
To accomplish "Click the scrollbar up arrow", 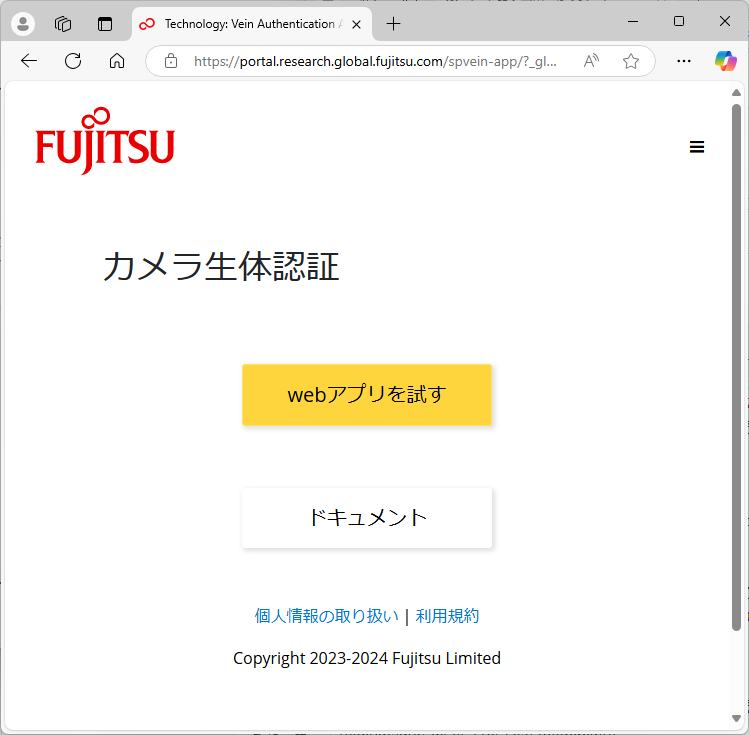I will (736, 93).
